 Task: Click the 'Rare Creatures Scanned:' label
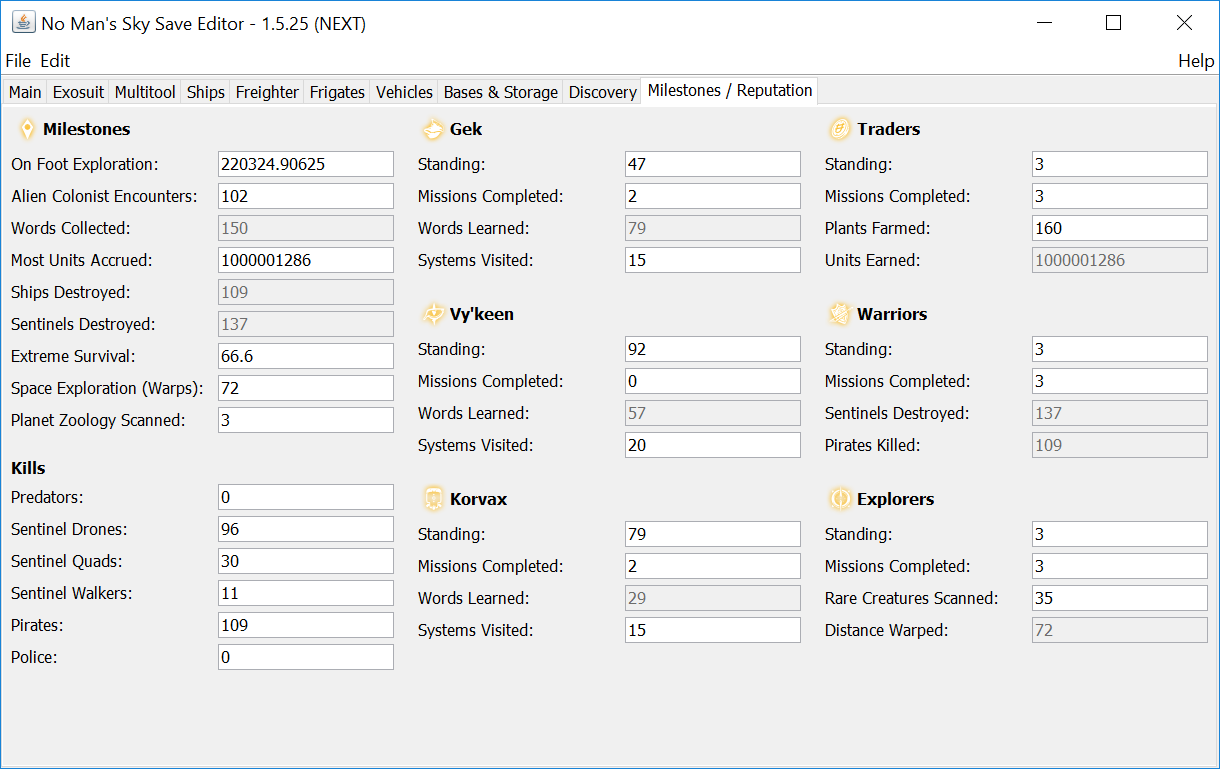tap(912, 598)
